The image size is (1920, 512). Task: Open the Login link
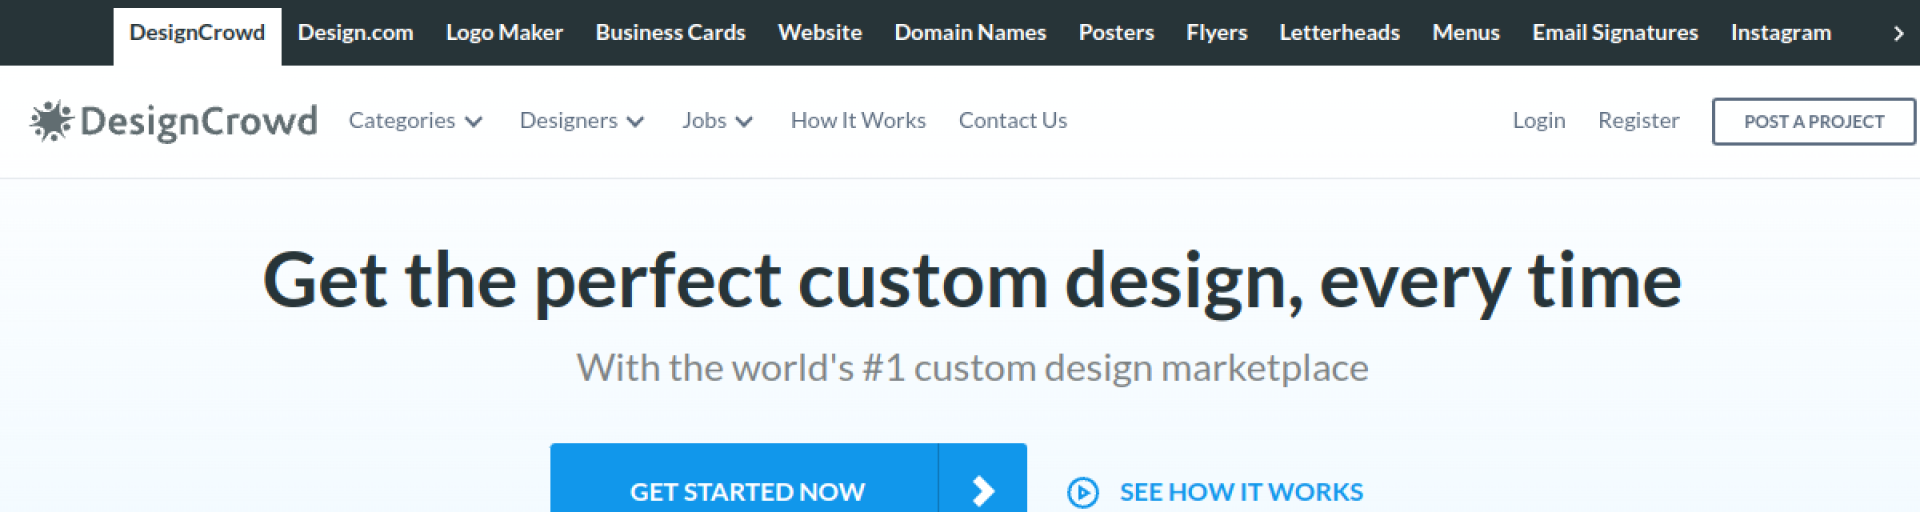click(1538, 121)
